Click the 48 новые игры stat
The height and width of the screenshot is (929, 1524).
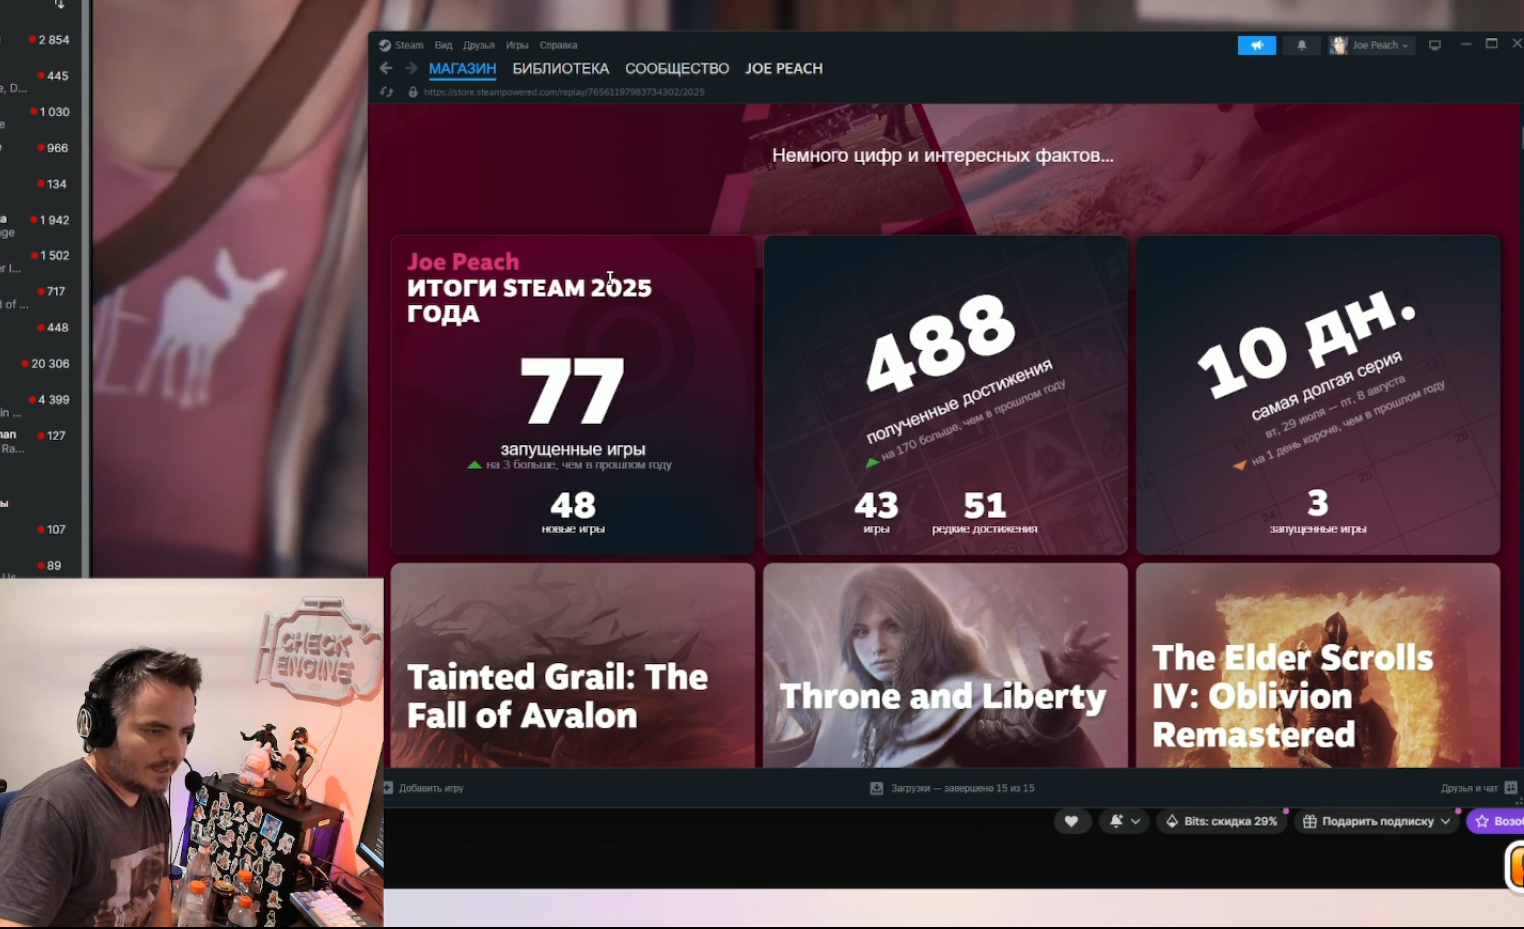tap(573, 512)
